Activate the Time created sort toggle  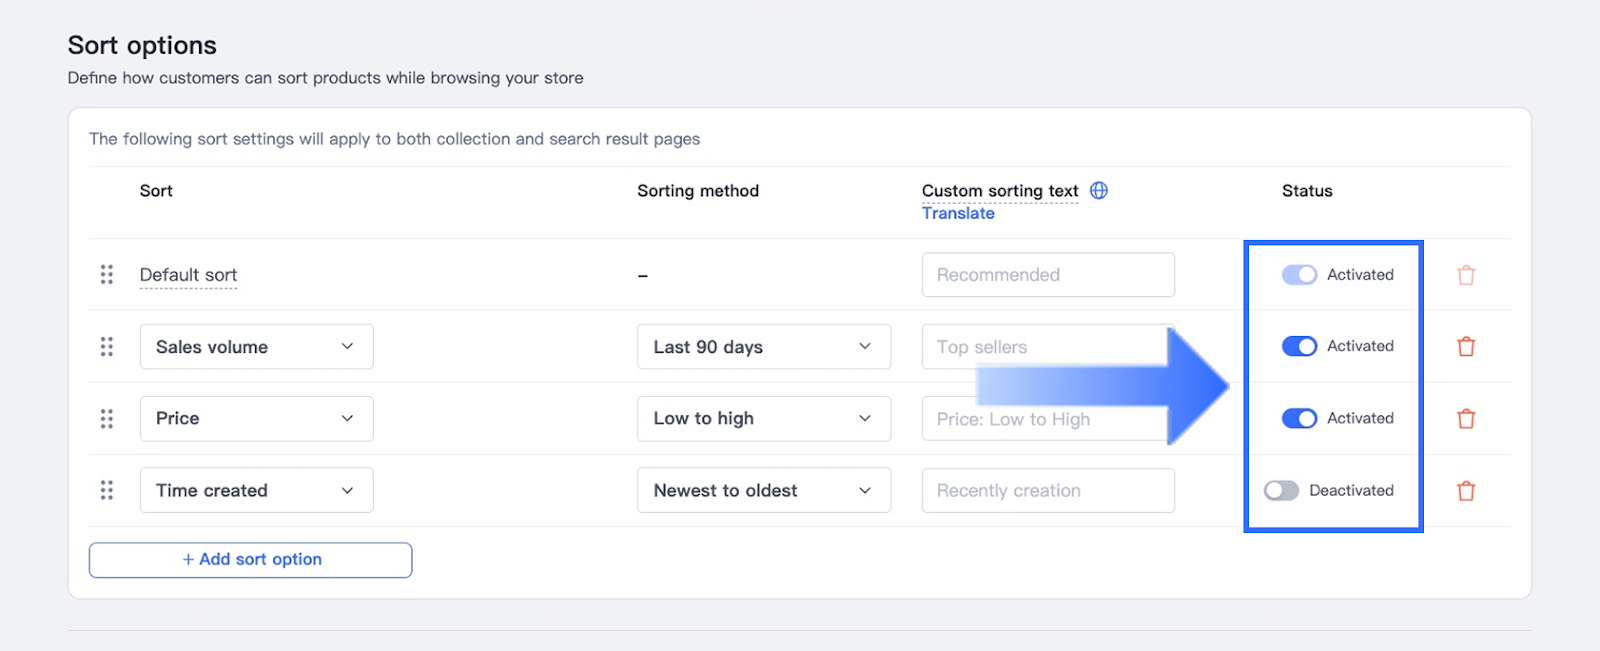click(1281, 490)
